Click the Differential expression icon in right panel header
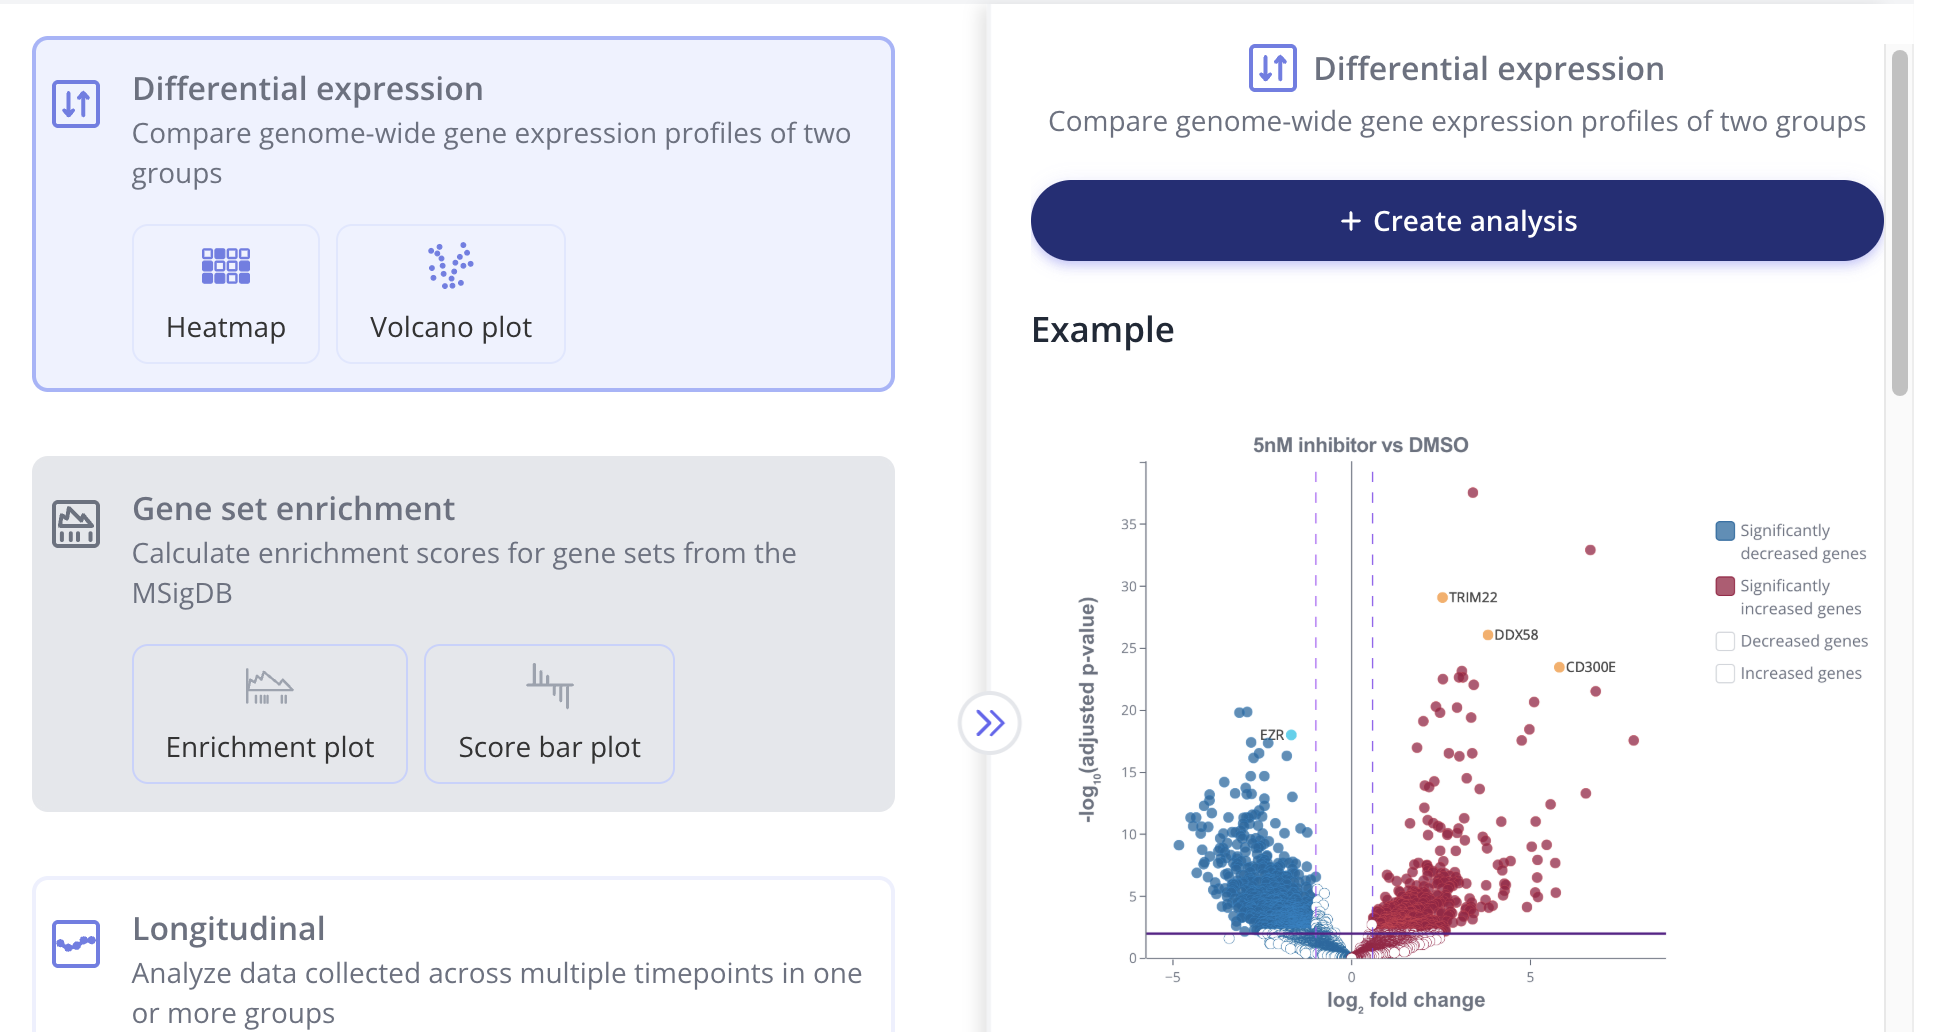The width and height of the screenshot is (1948, 1032). click(x=1272, y=68)
